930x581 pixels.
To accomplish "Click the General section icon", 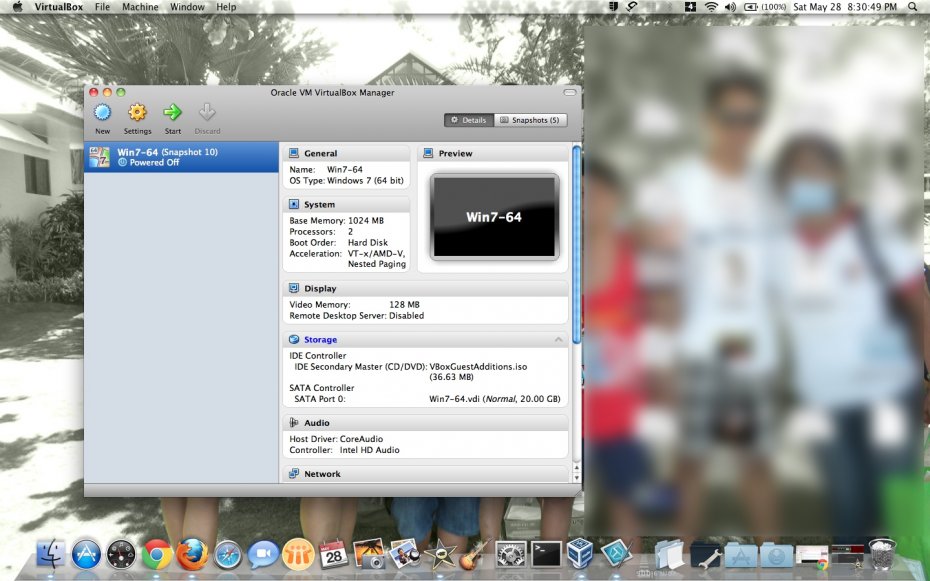I will [294, 153].
